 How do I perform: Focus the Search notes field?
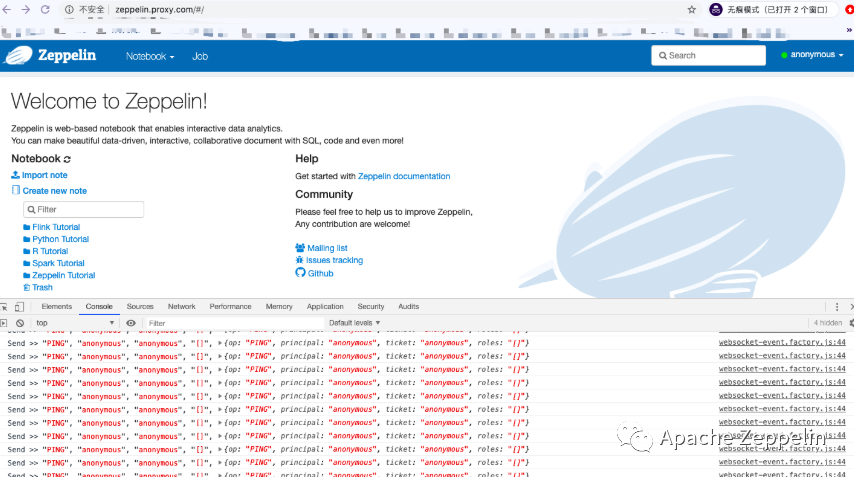coord(708,56)
